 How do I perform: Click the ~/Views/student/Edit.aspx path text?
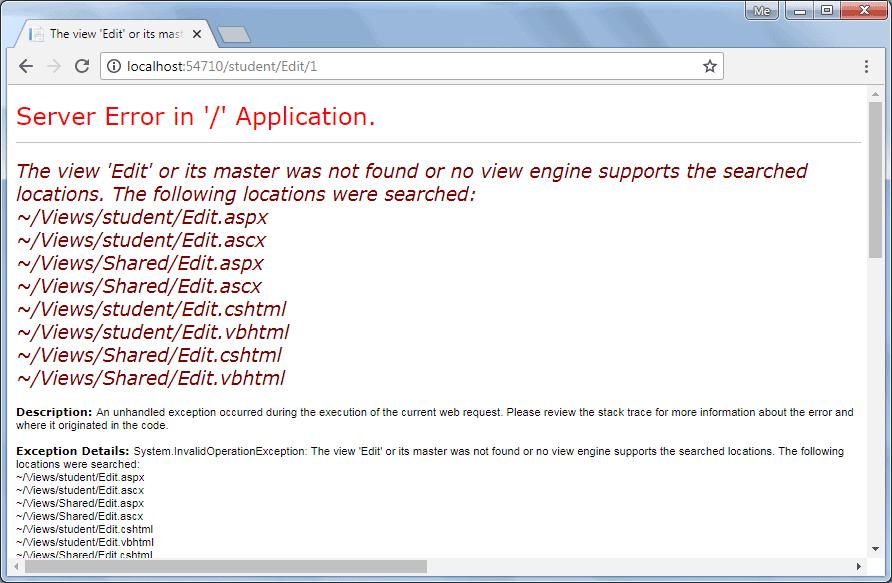[x=141, y=216]
